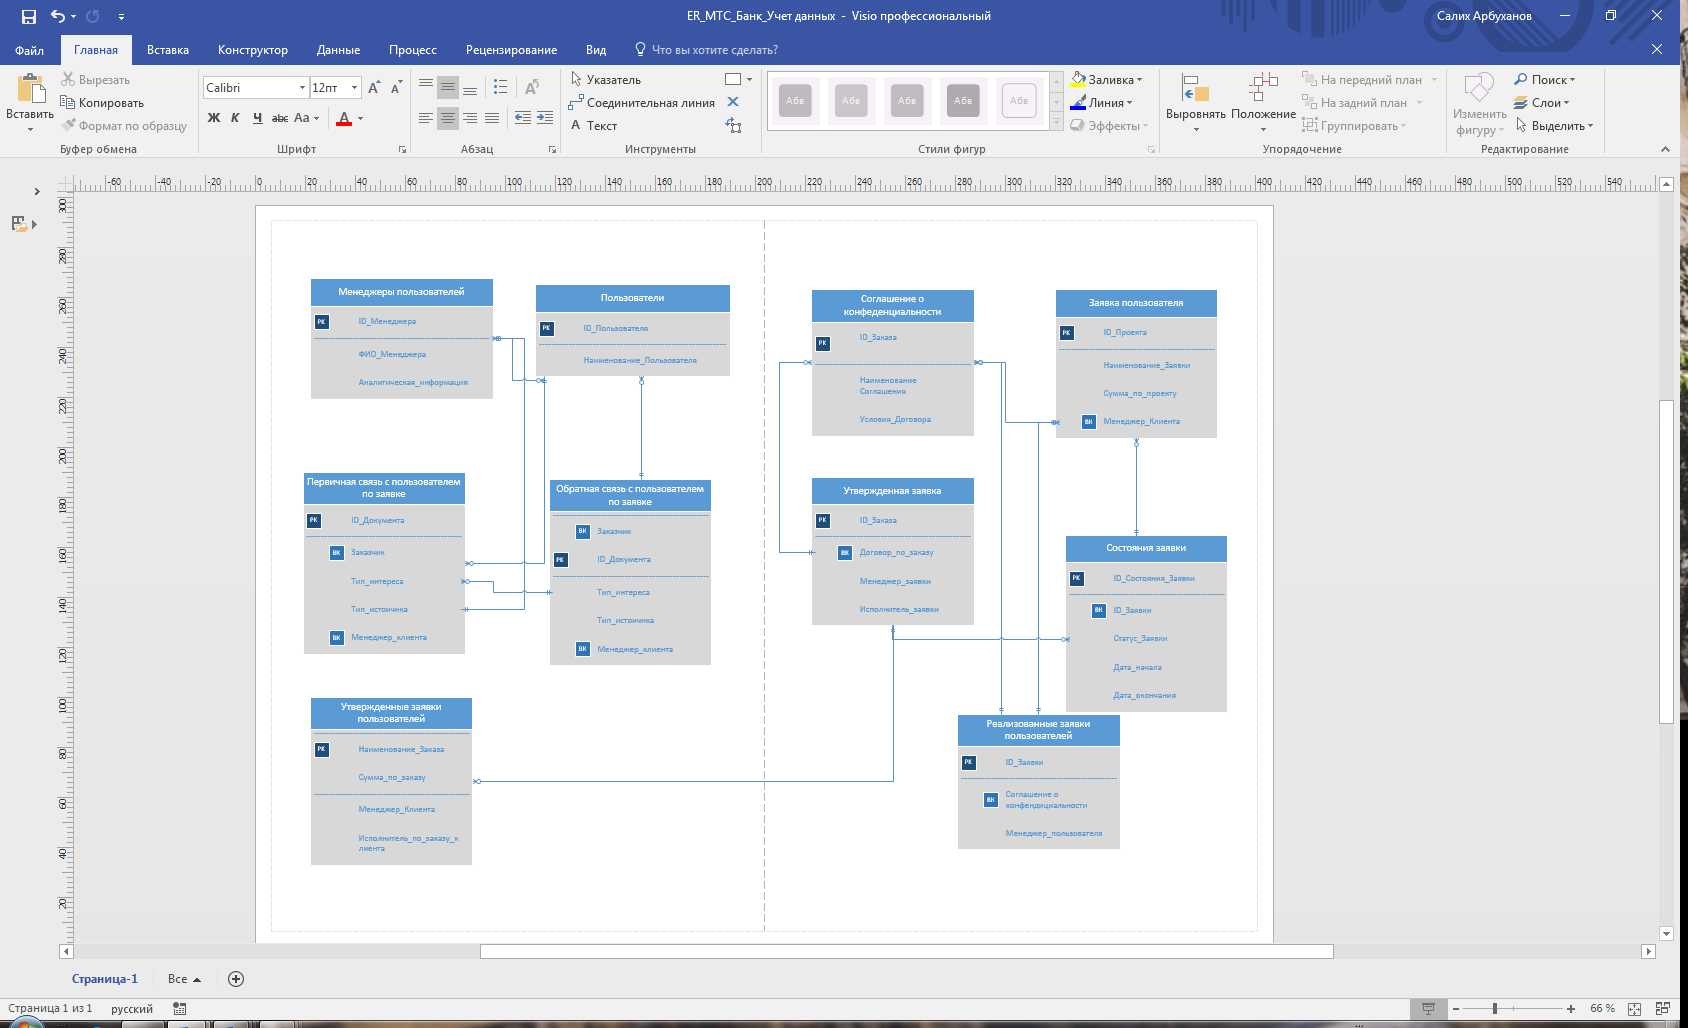Viewport: 1688px width, 1028px height.
Task: Open the Поиск find button
Action: point(1545,80)
